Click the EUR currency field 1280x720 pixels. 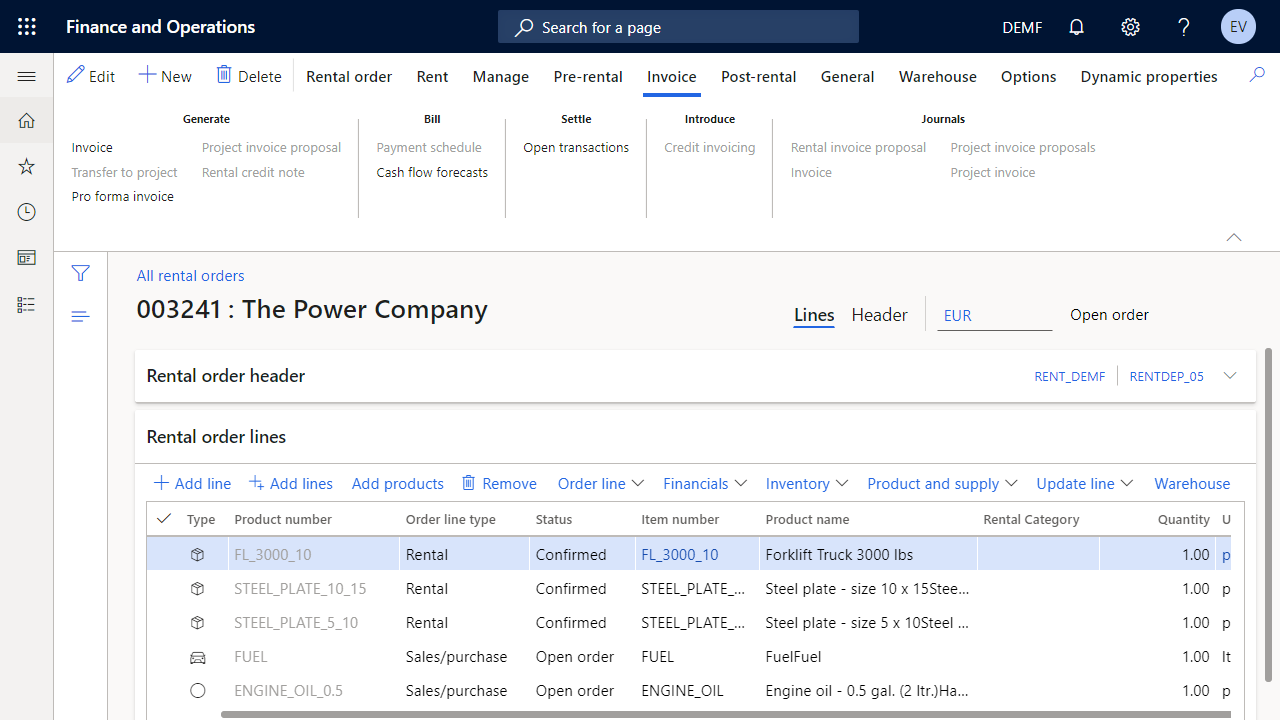tap(995, 315)
